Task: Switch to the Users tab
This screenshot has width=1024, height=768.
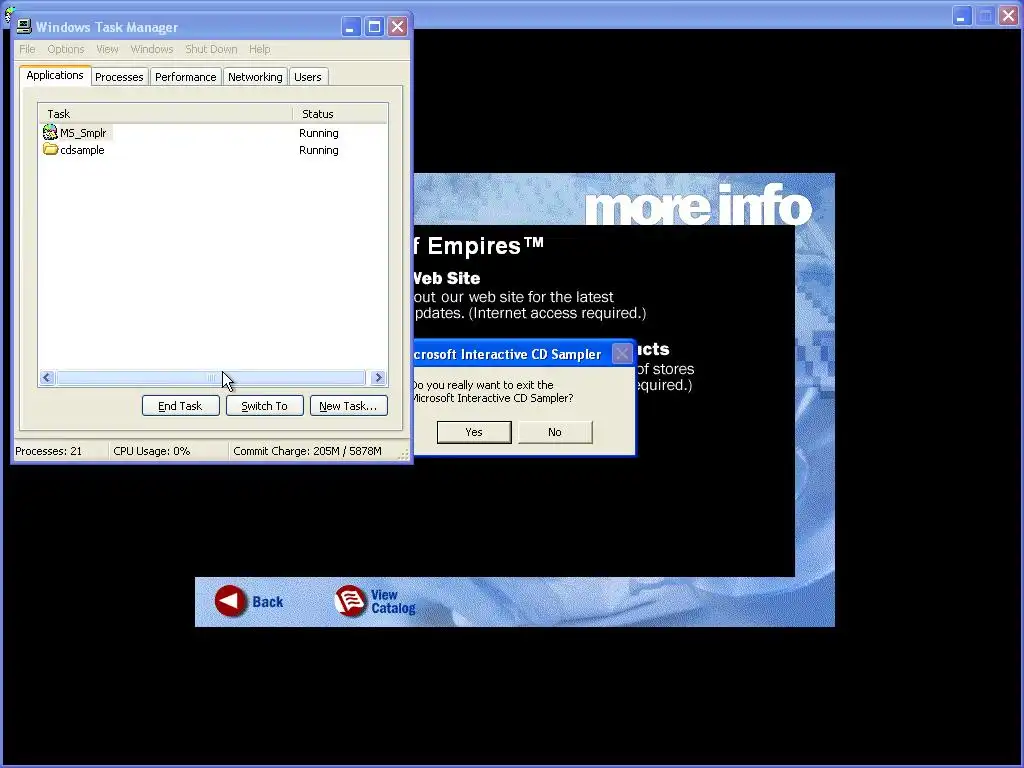Action: [x=308, y=77]
